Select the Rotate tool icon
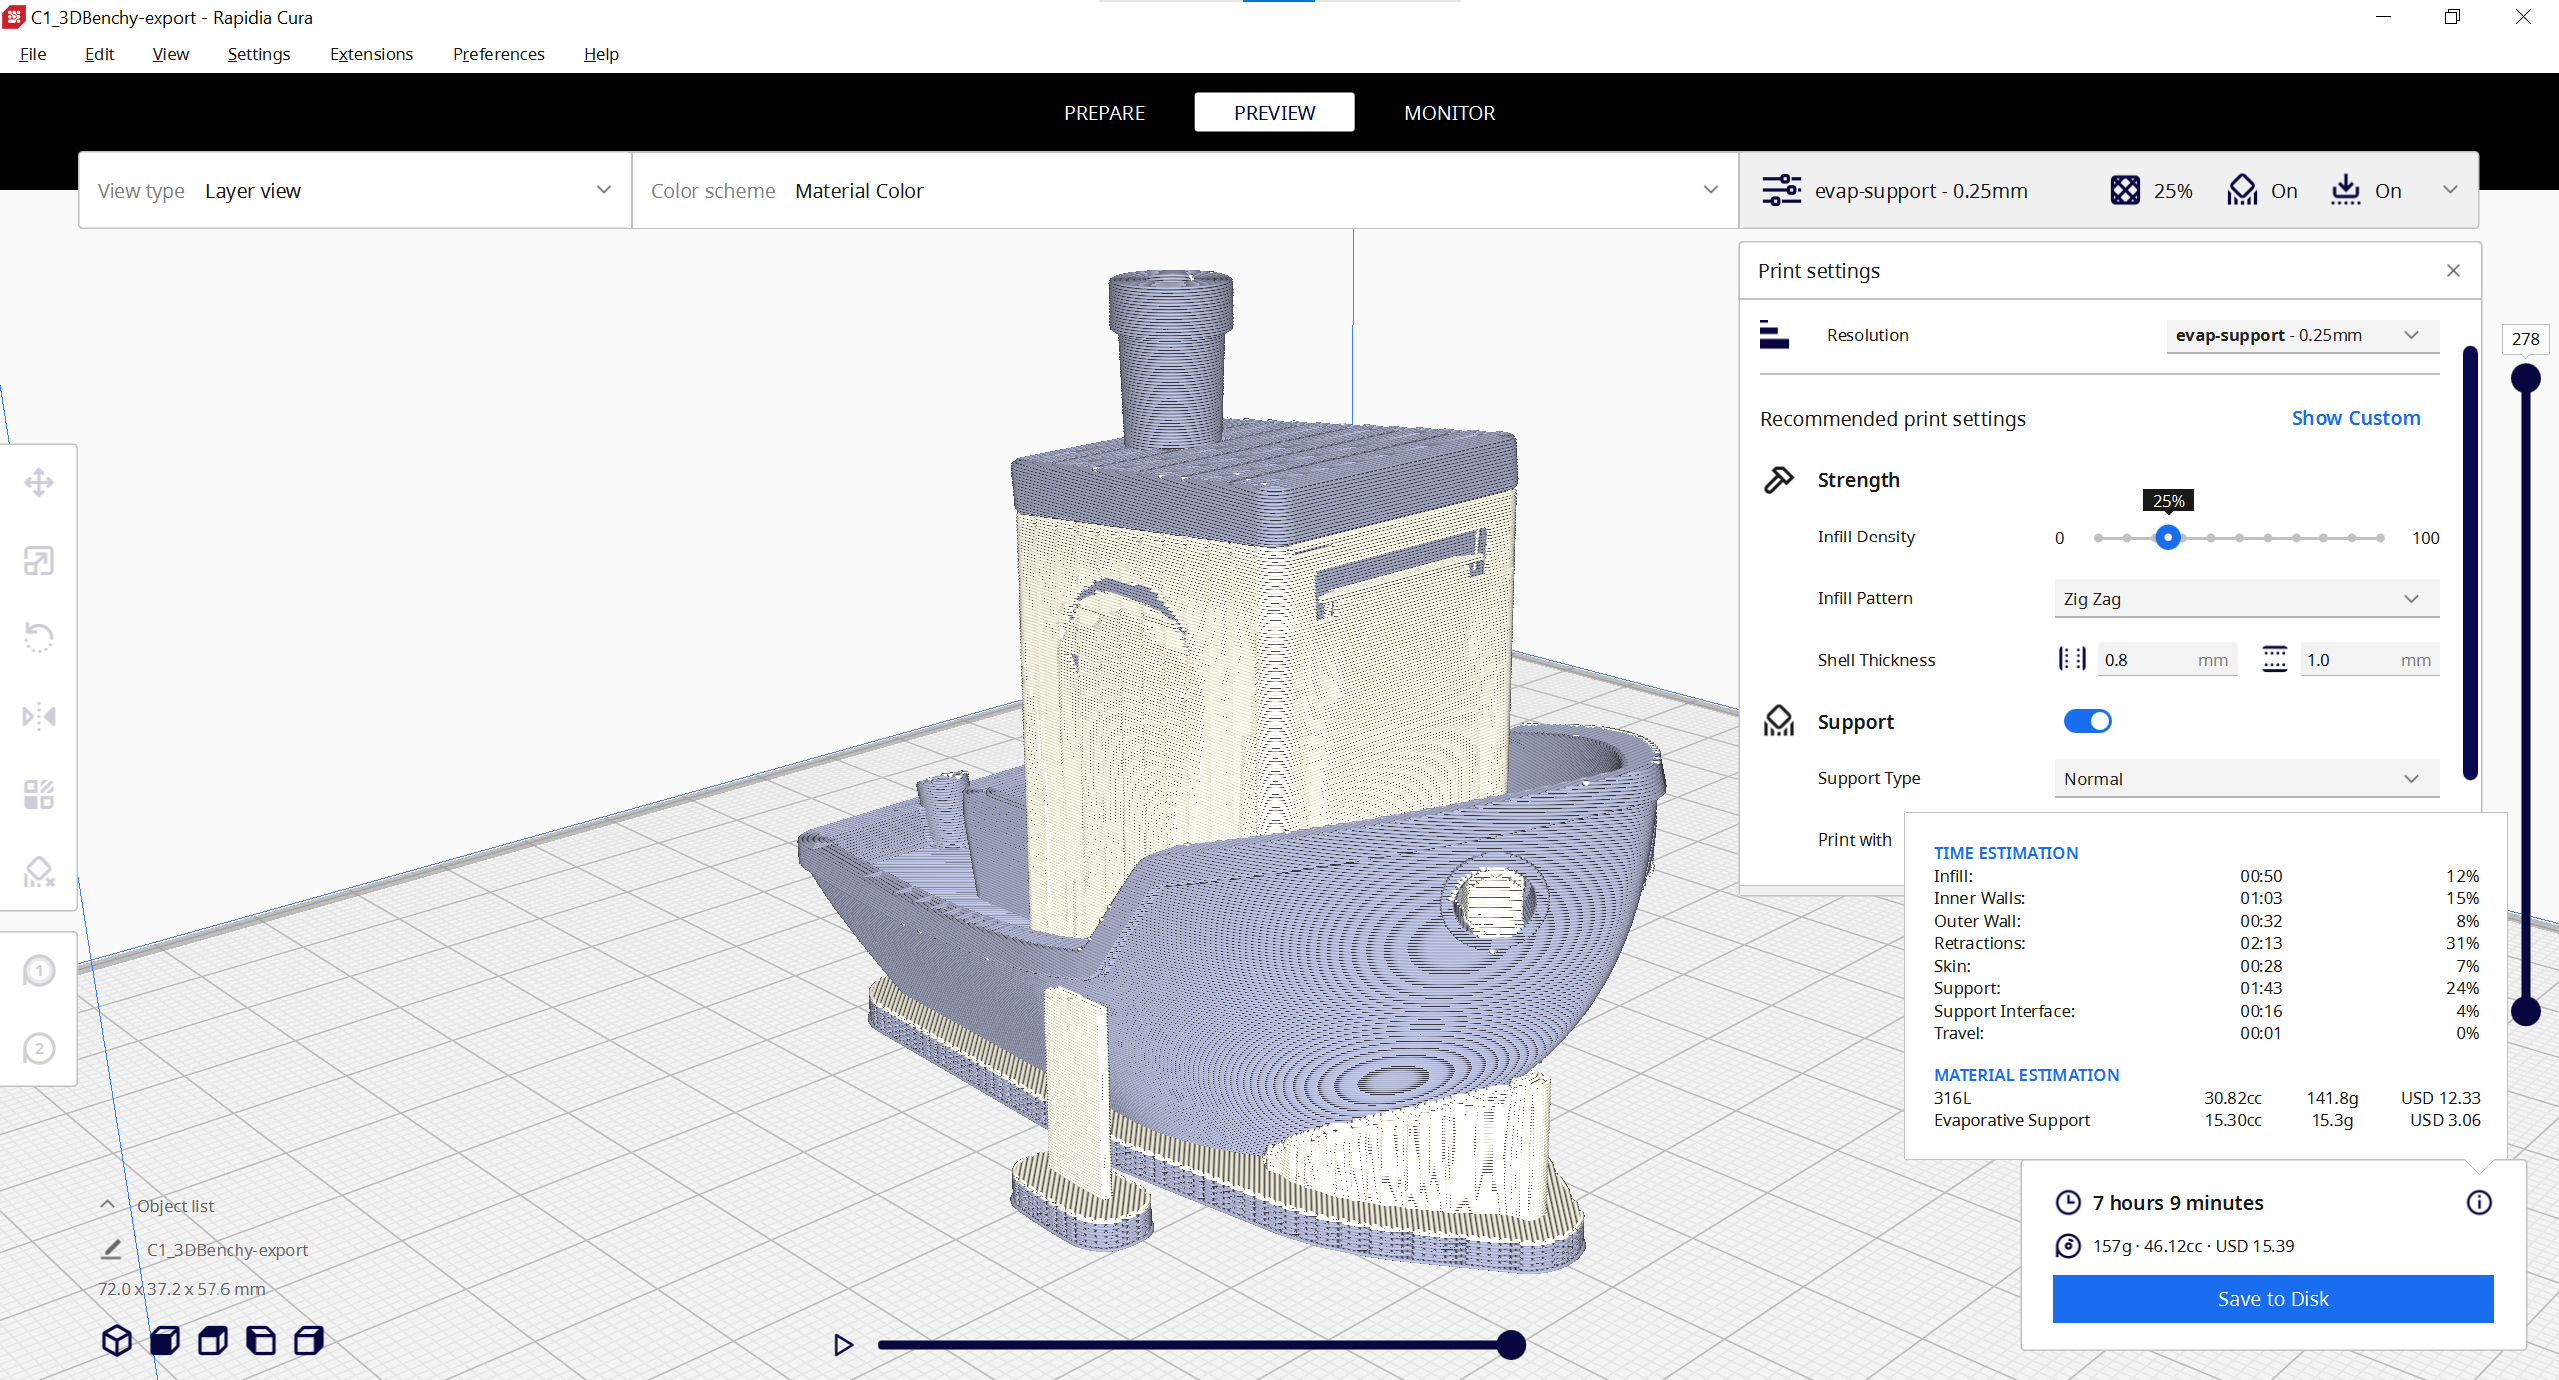Image resolution: width=2559 pixels, height=1380 pixels. pos(39,638)
